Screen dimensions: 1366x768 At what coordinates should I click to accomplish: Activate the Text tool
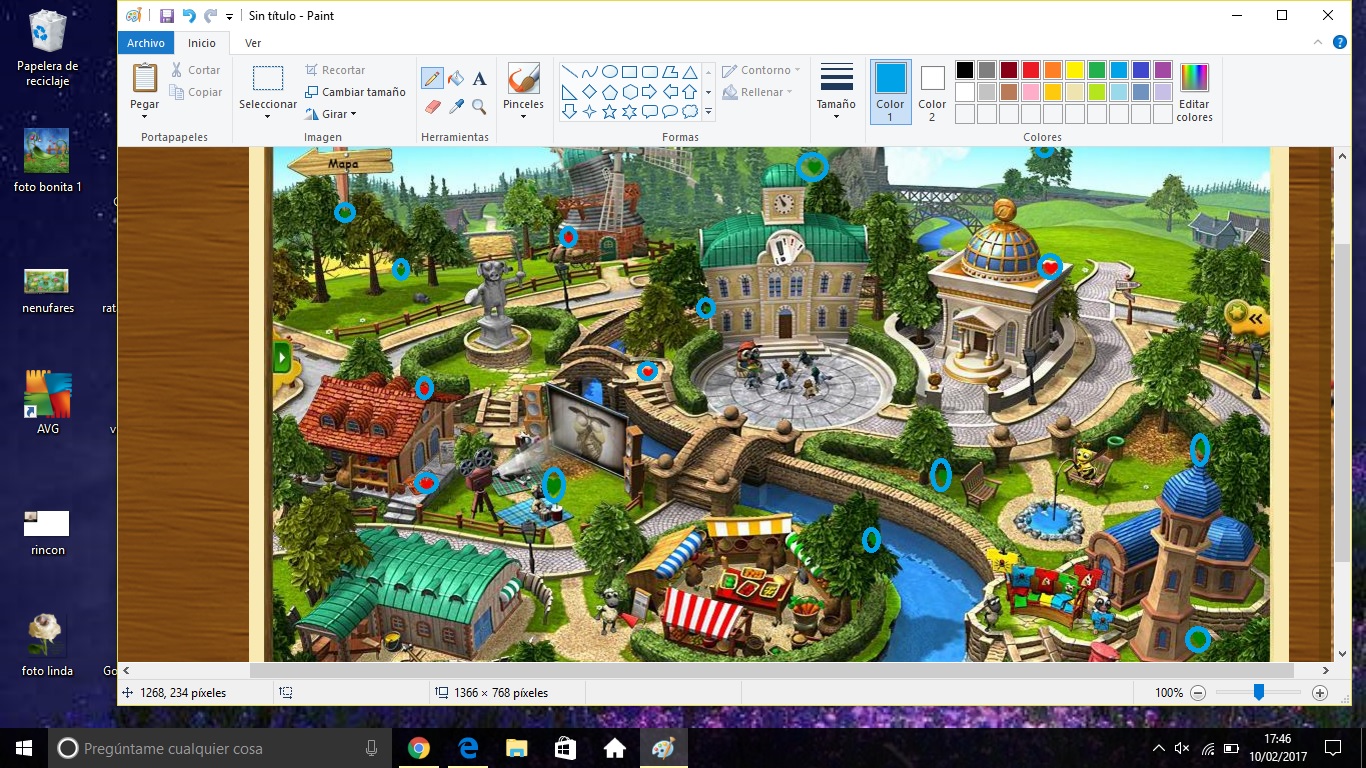pyautogui.click(x=480, y=78)
